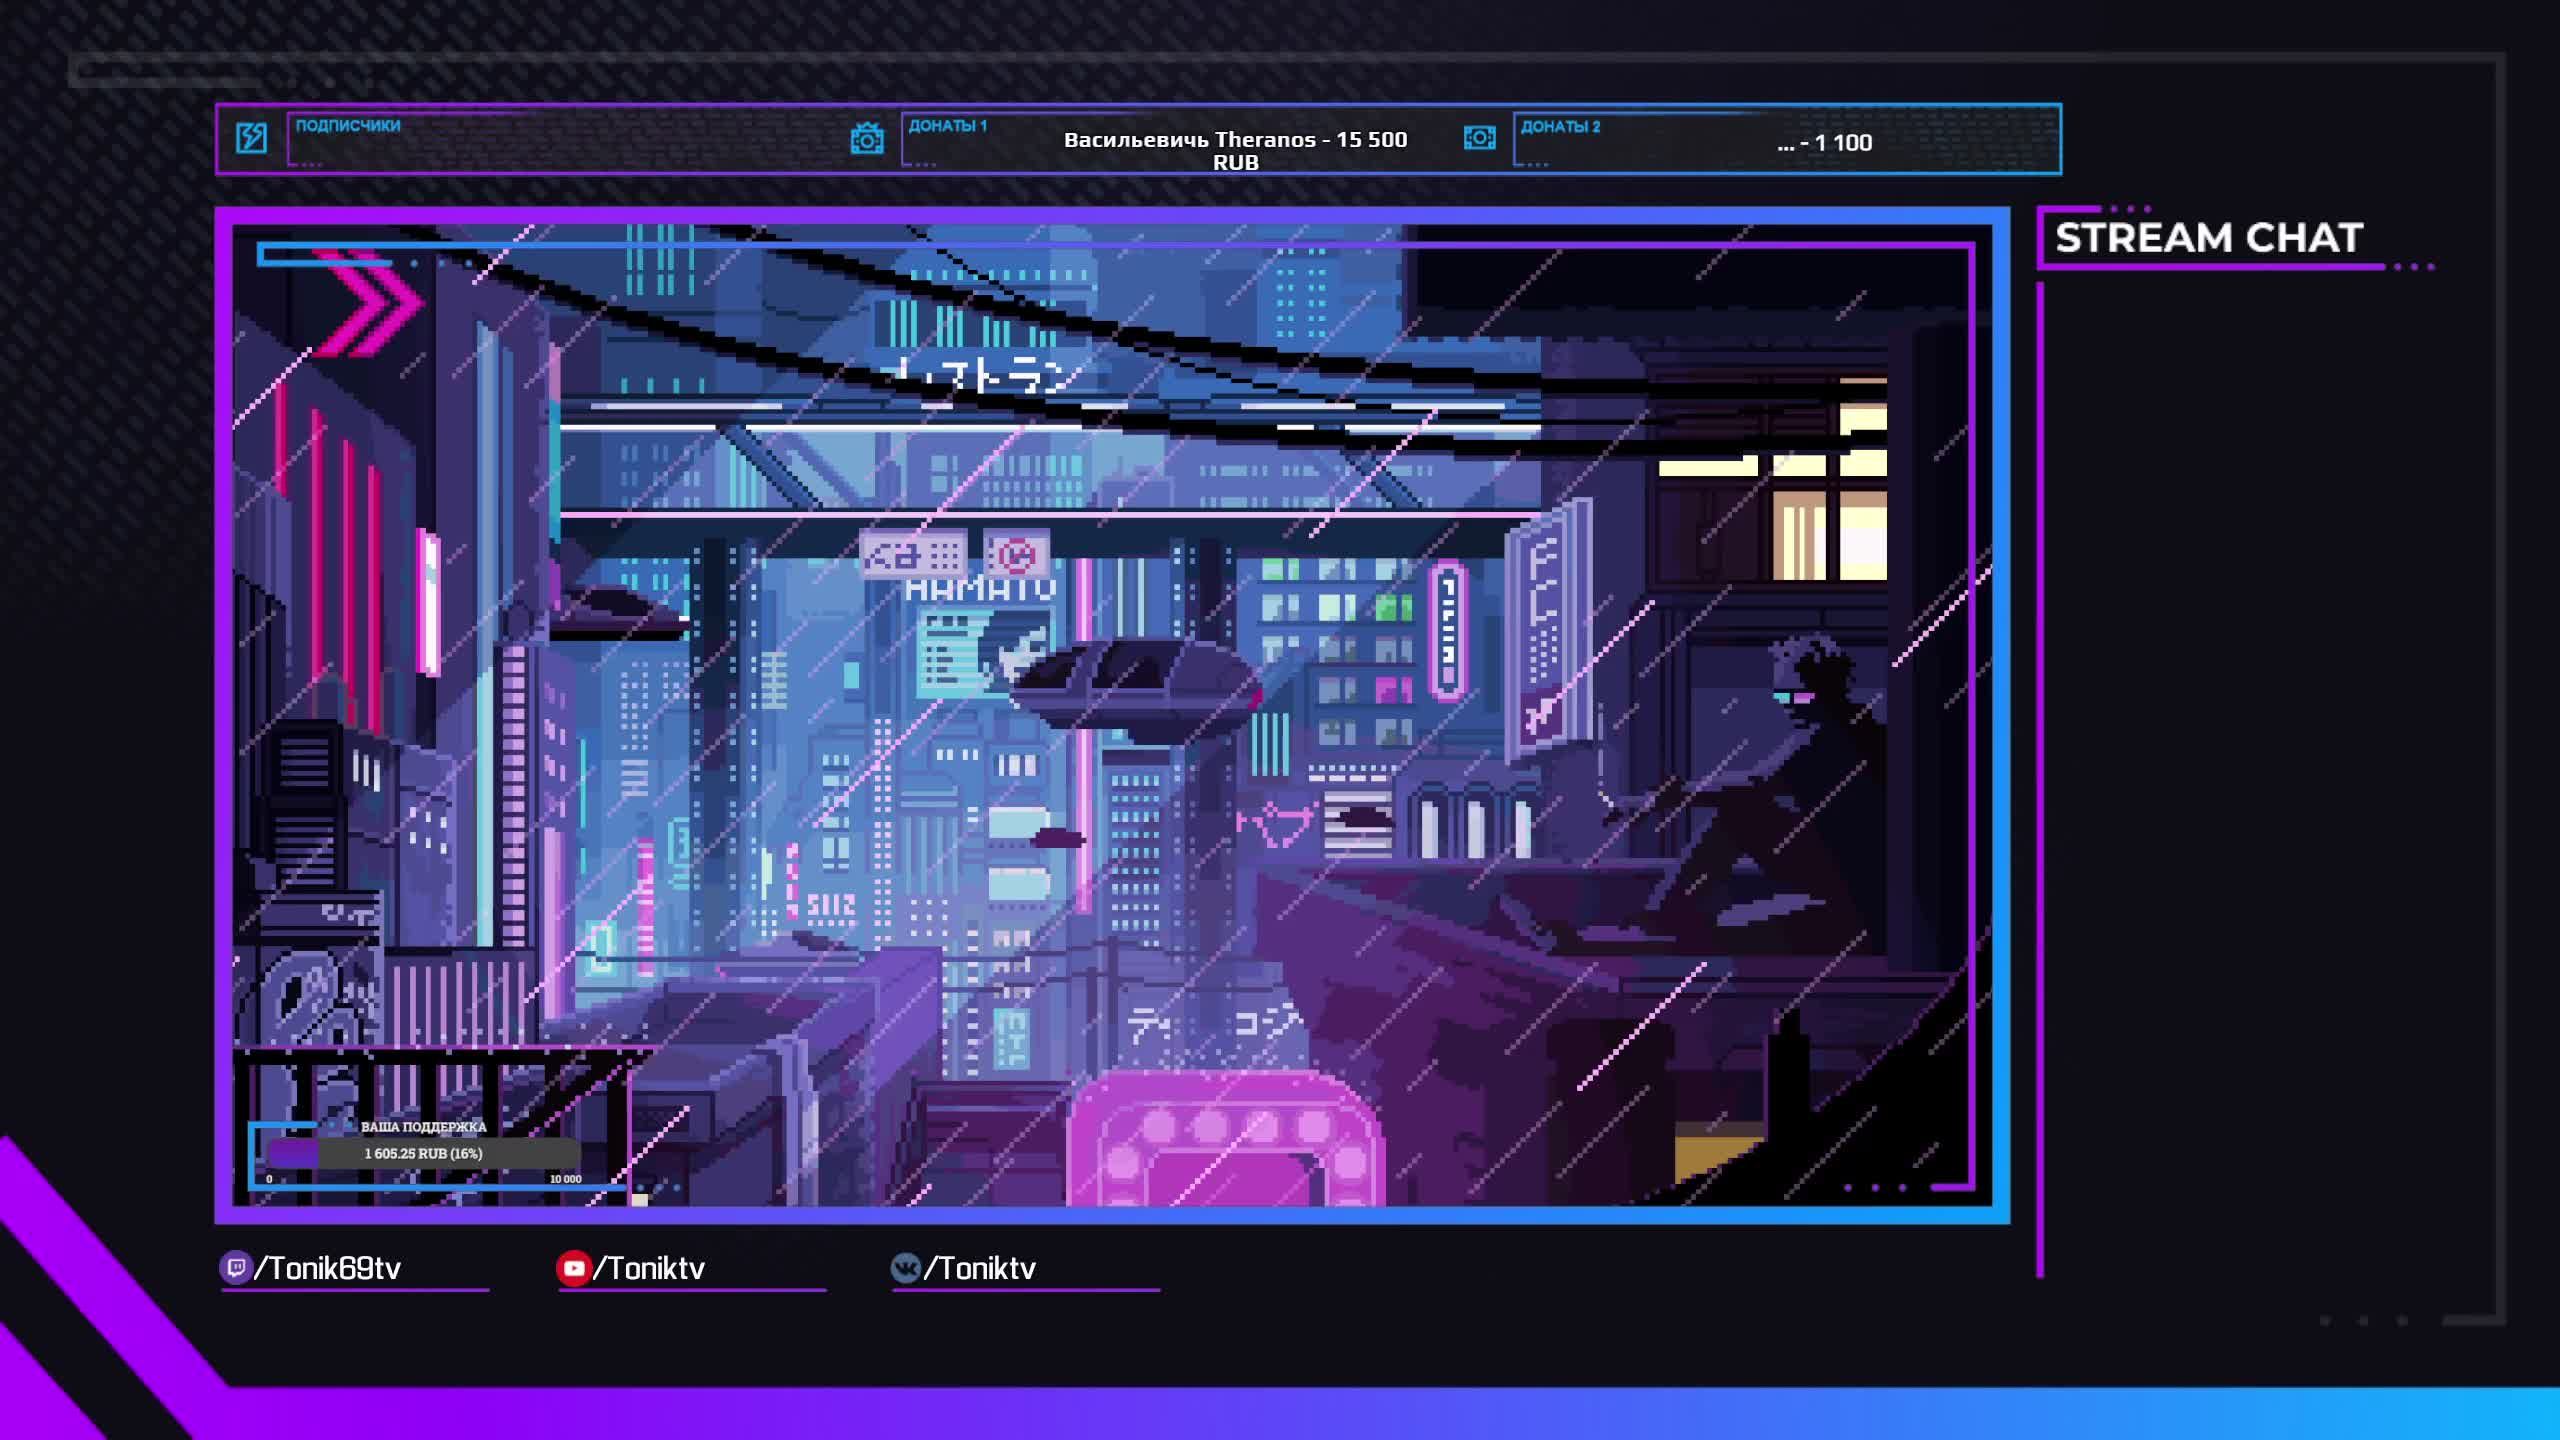Select the ДОНАТЫ 1 panel label

[x=947, y=126]
